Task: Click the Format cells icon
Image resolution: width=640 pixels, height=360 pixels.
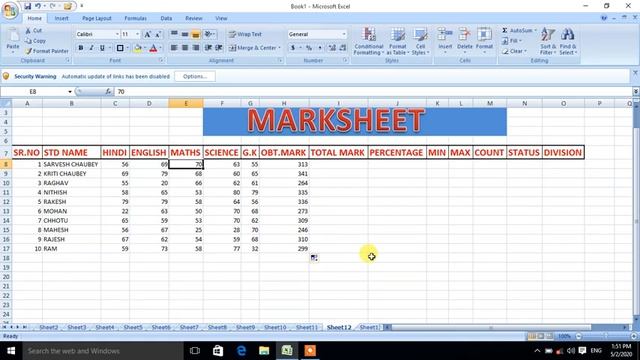Action: 484,35
